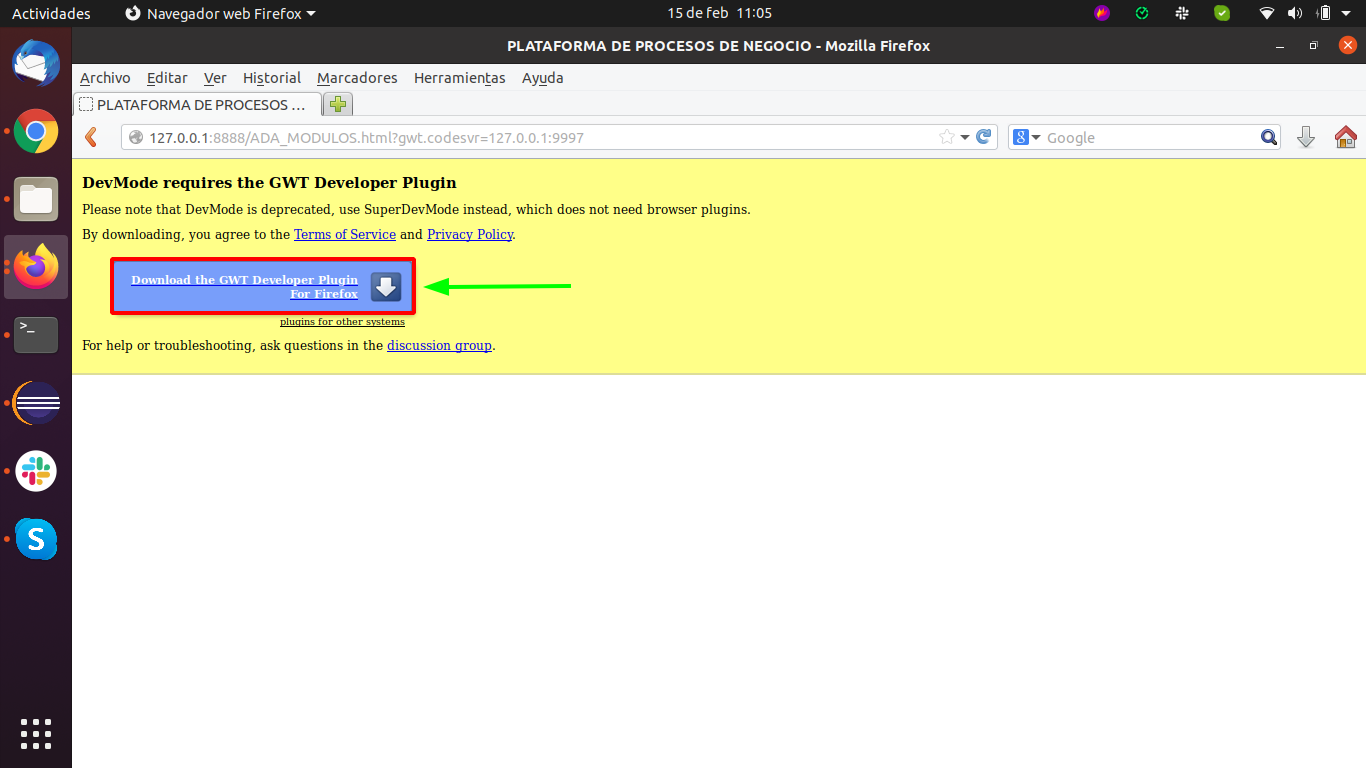The image size is (1366, 768).
Task: Open the battery indicator
Action: point(1324,13)
